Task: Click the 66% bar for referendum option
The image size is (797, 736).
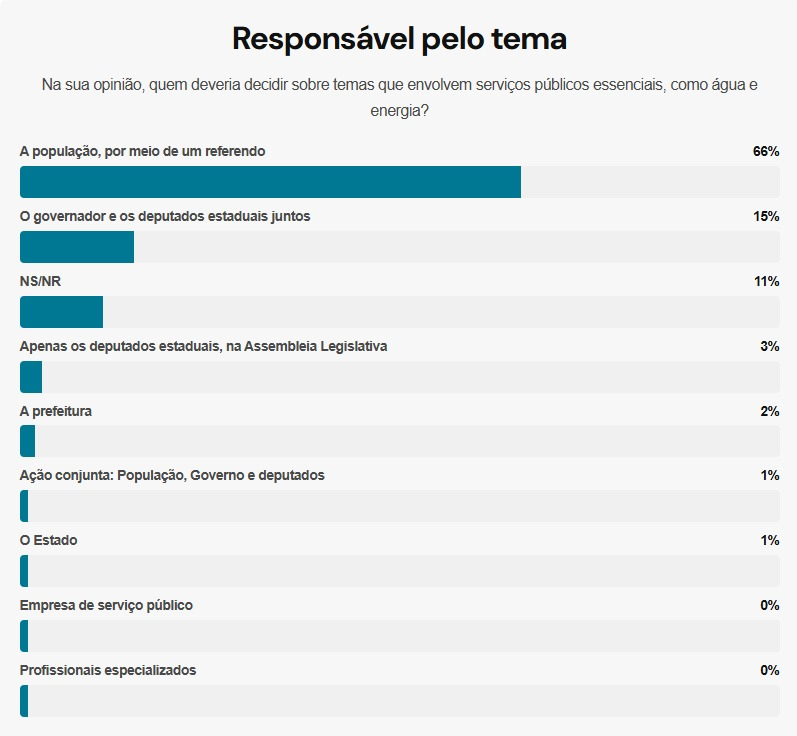Action: click(x=270, y=182)
